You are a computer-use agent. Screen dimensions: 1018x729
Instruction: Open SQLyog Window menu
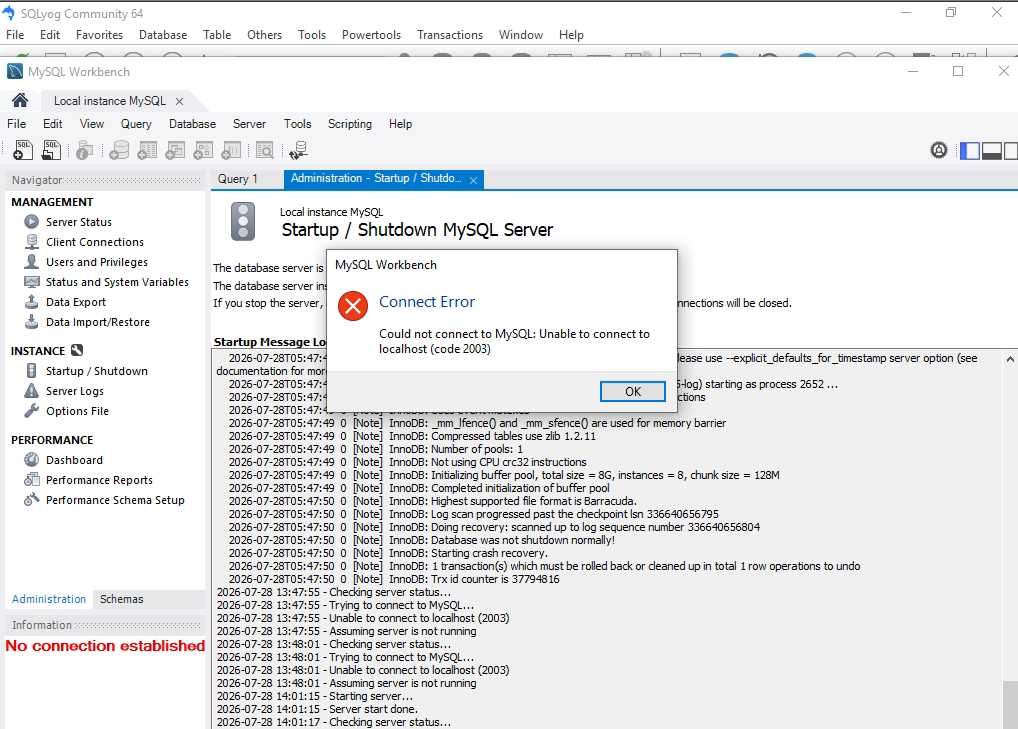(x=521, y=35)
